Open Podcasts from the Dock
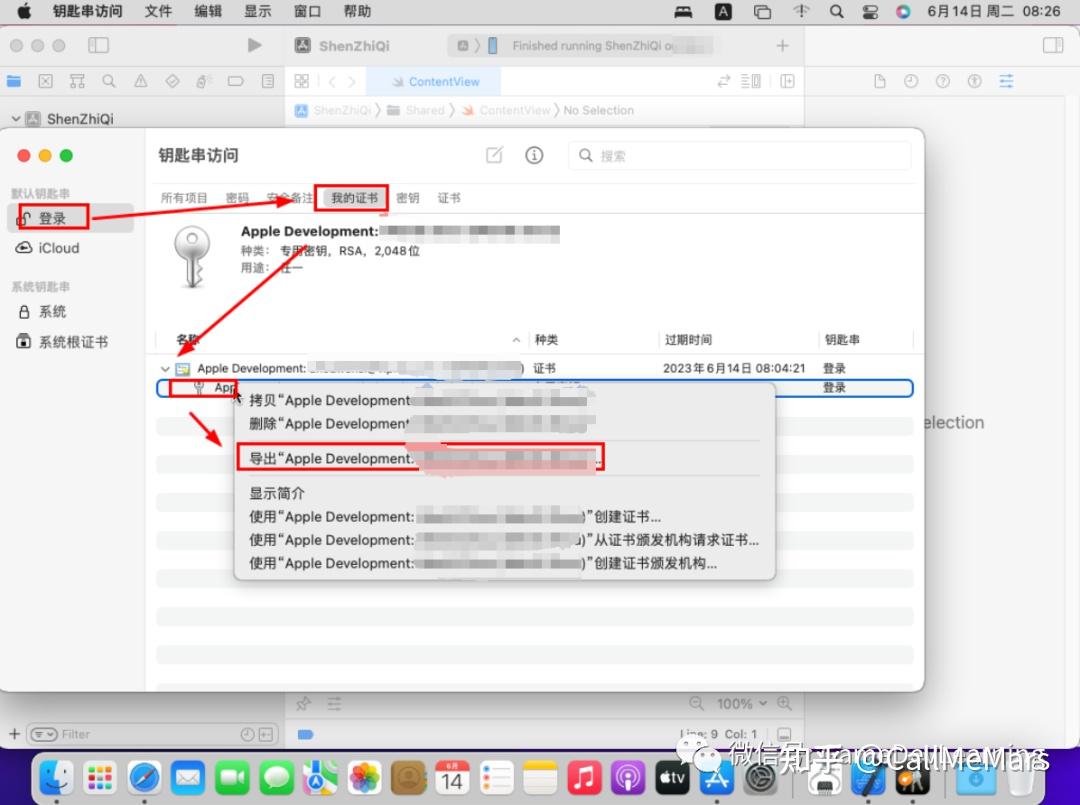 coord(628,778)
